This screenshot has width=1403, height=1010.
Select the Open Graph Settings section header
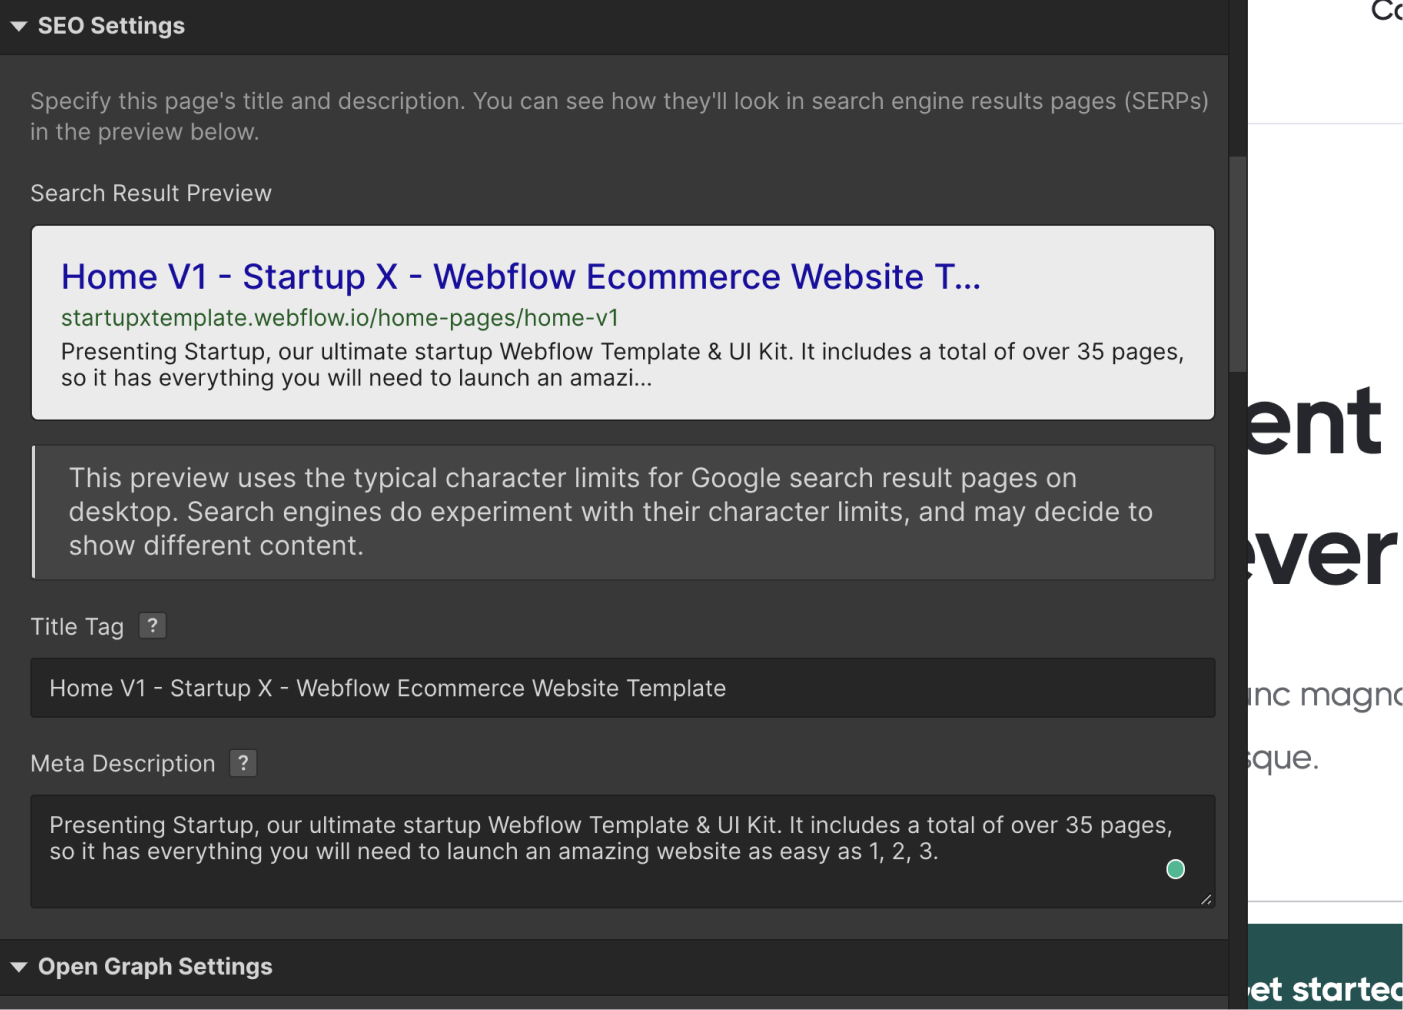point(155,966)
